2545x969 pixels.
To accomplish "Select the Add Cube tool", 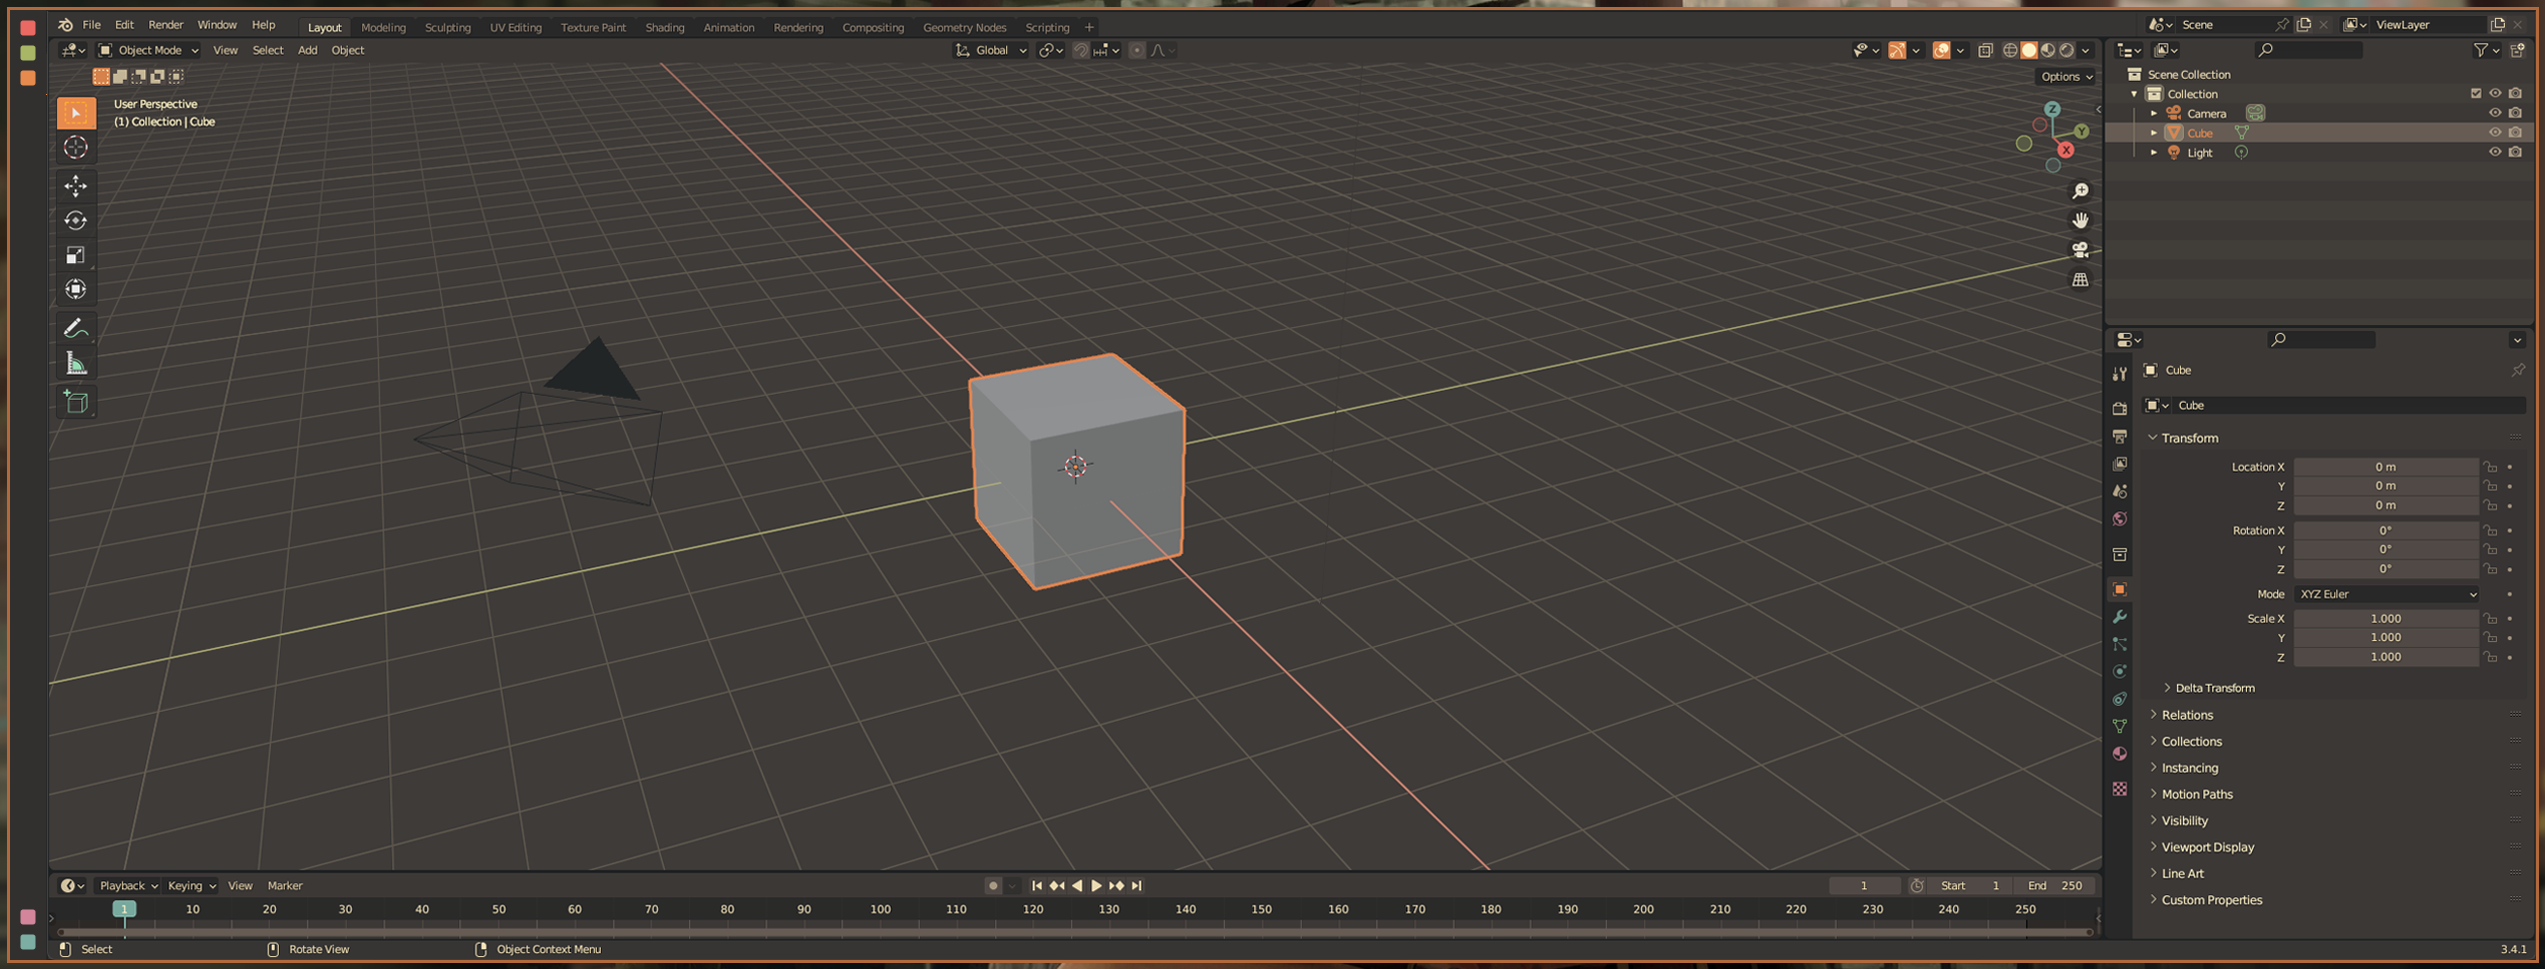I will coord(76,402).
